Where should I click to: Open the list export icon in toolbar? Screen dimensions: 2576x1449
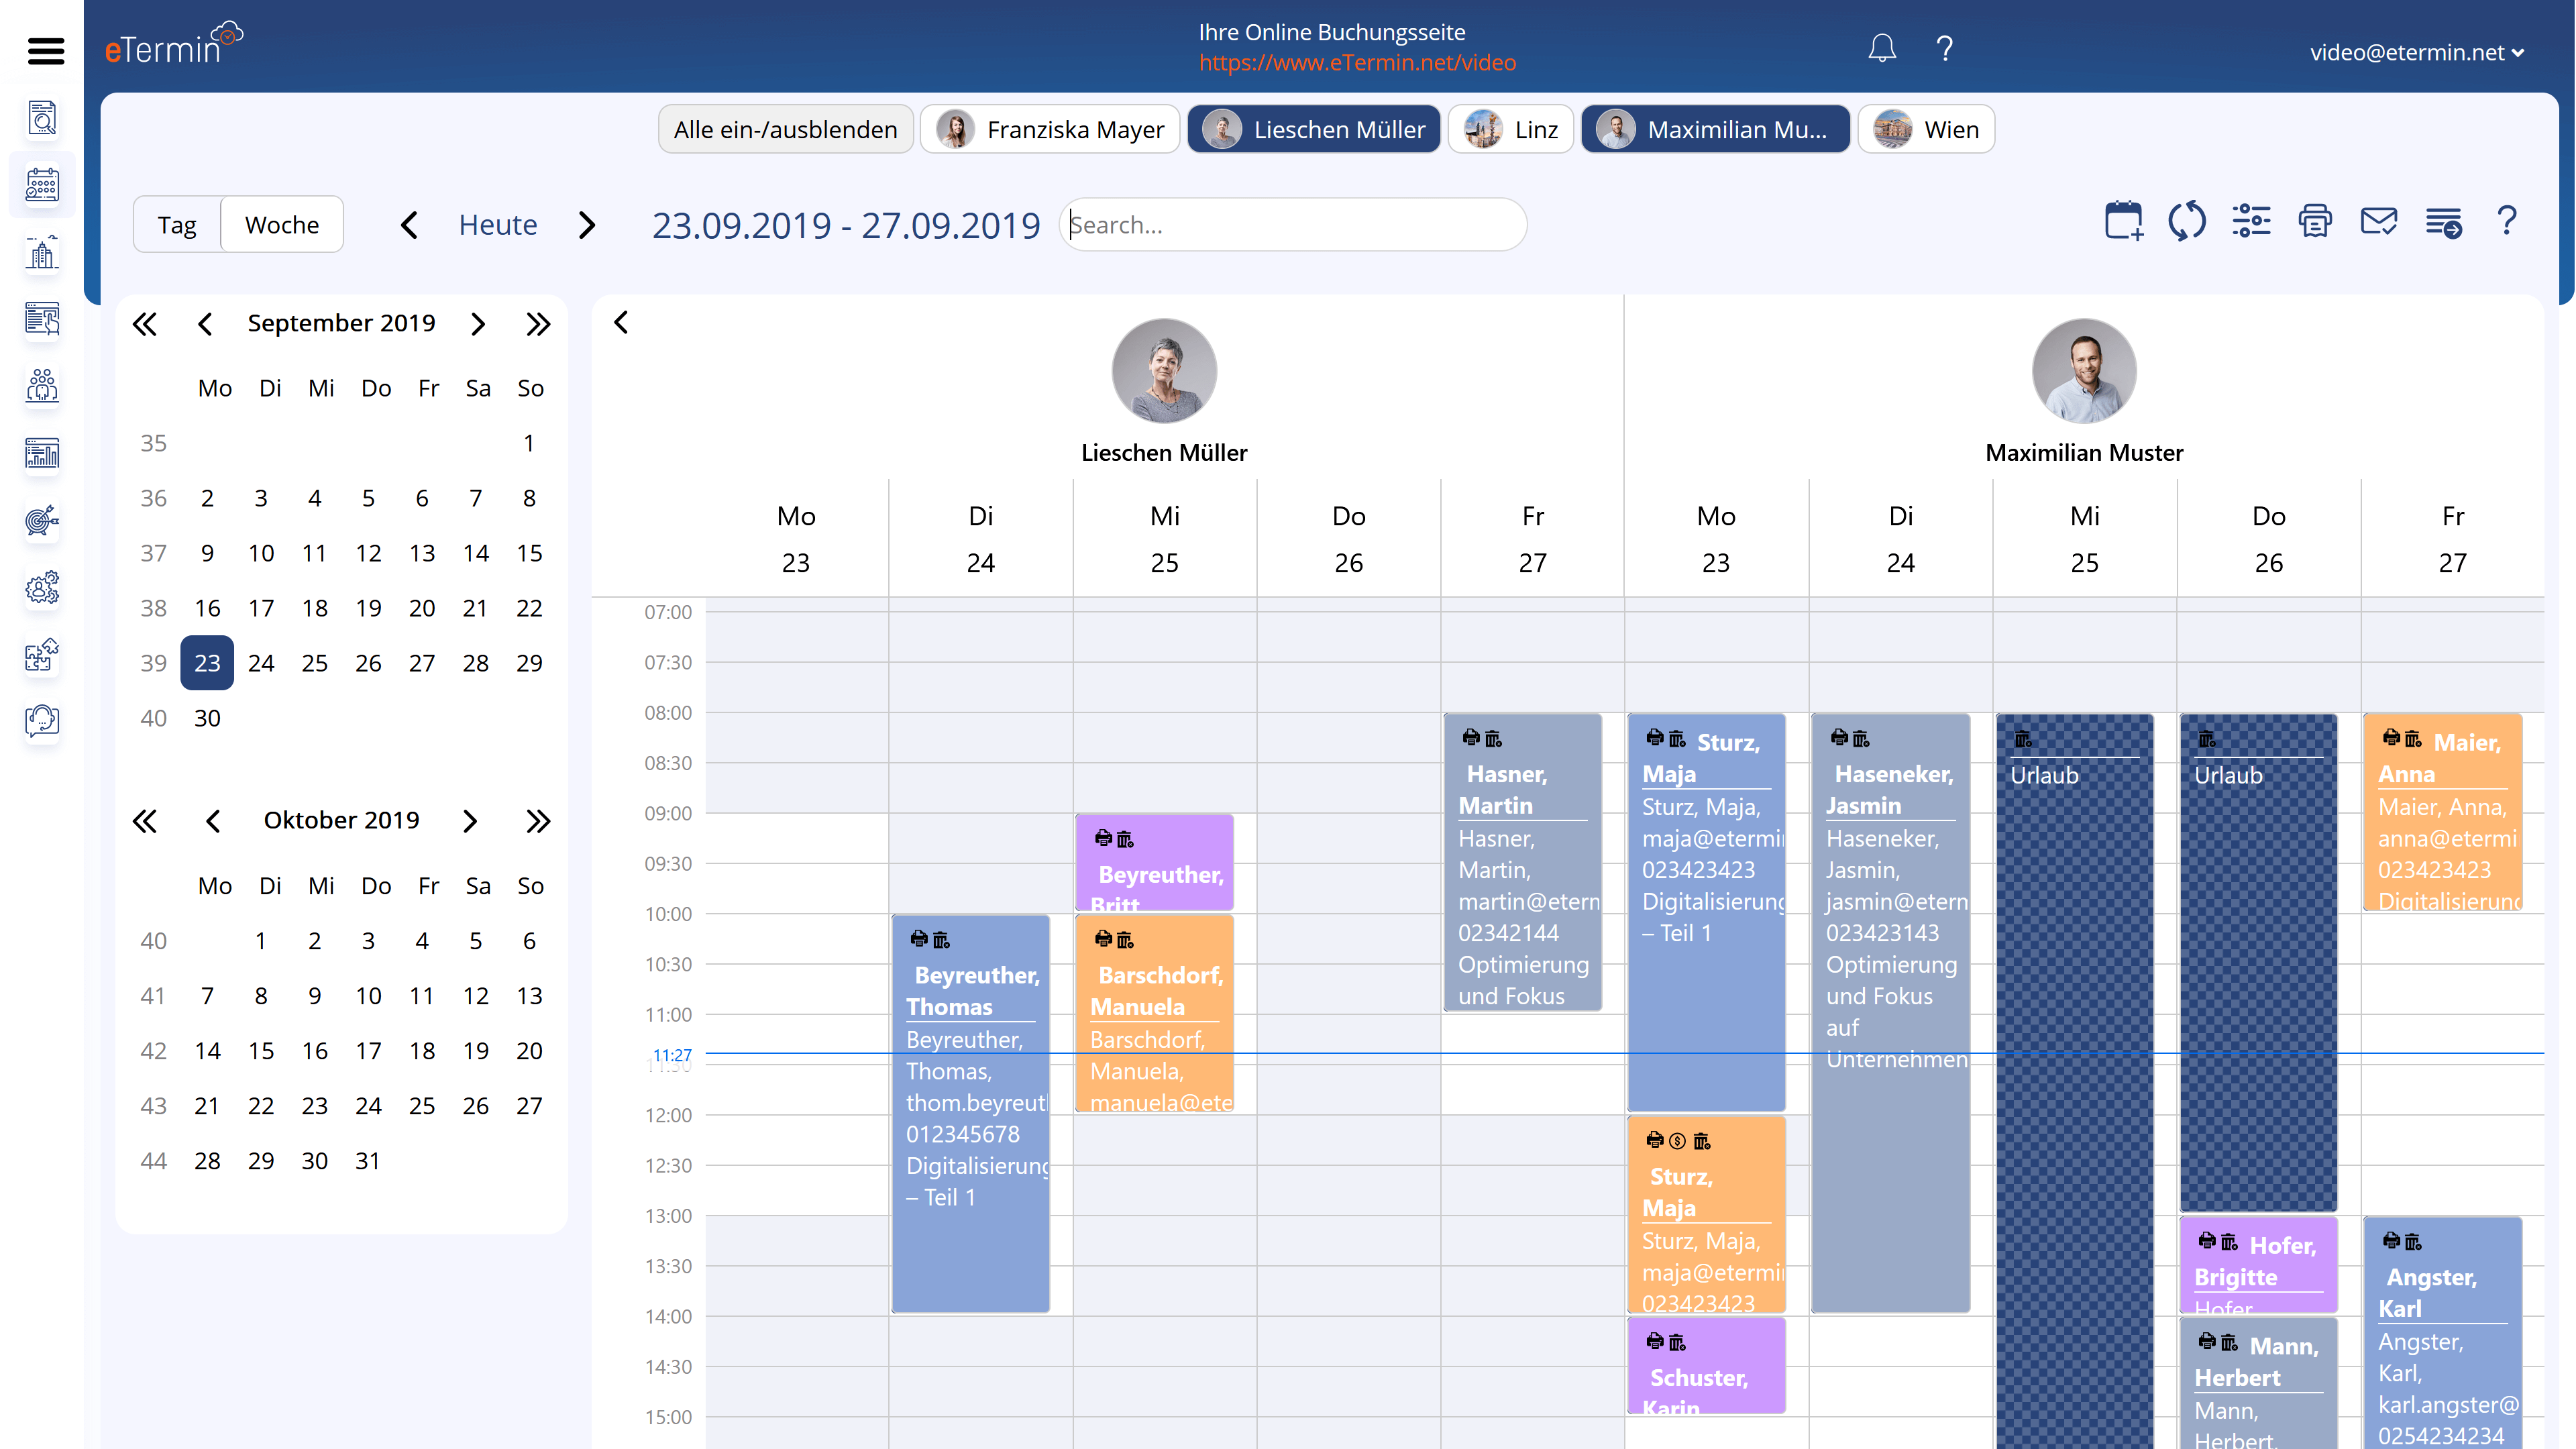2443,222
